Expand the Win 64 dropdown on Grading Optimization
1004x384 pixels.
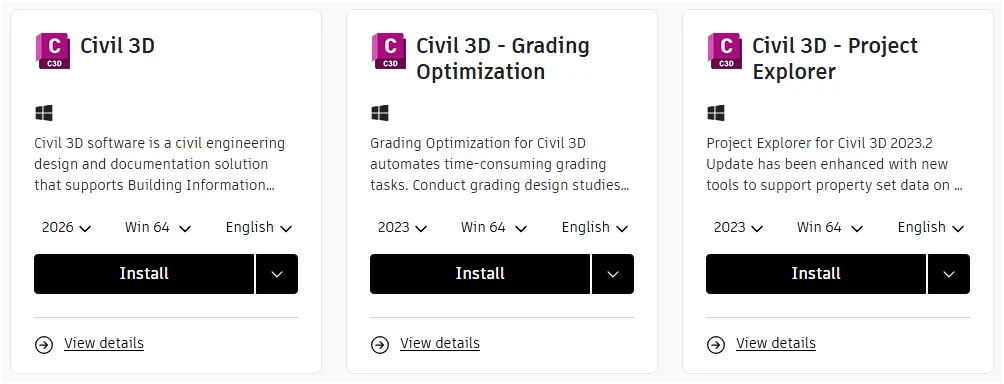[494, 227]
